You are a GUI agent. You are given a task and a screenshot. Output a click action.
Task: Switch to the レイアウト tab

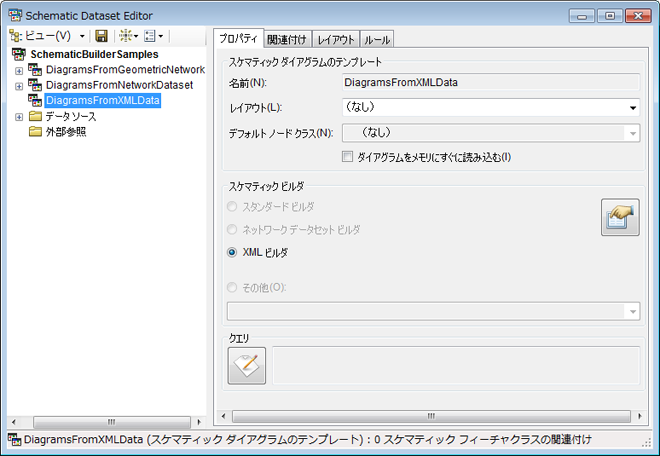(336, 40)
